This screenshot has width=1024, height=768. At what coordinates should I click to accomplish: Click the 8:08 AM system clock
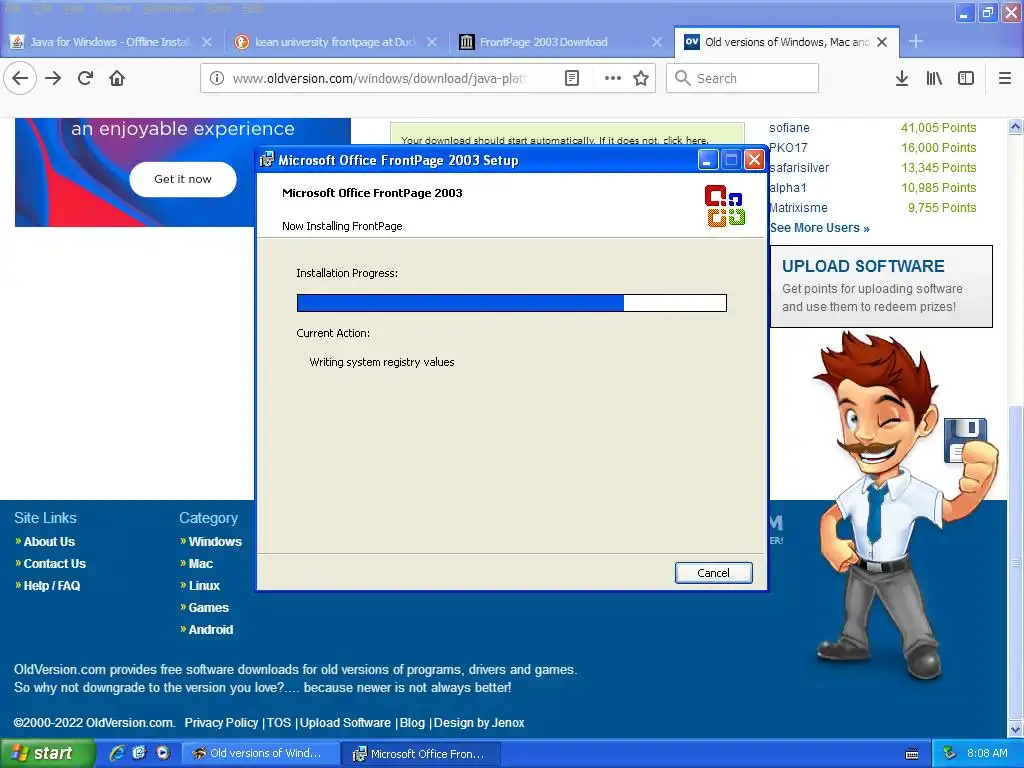987,753
